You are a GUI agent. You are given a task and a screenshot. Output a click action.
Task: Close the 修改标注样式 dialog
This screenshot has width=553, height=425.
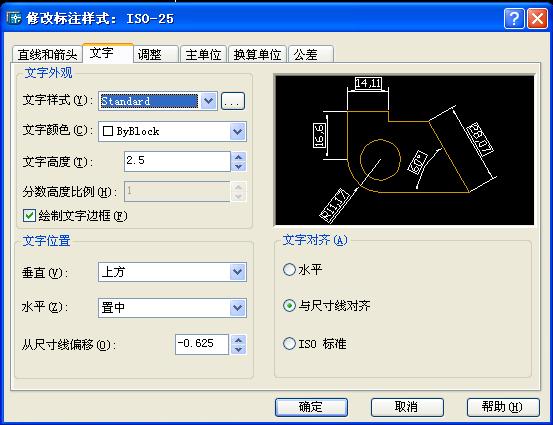pos(537,18)
